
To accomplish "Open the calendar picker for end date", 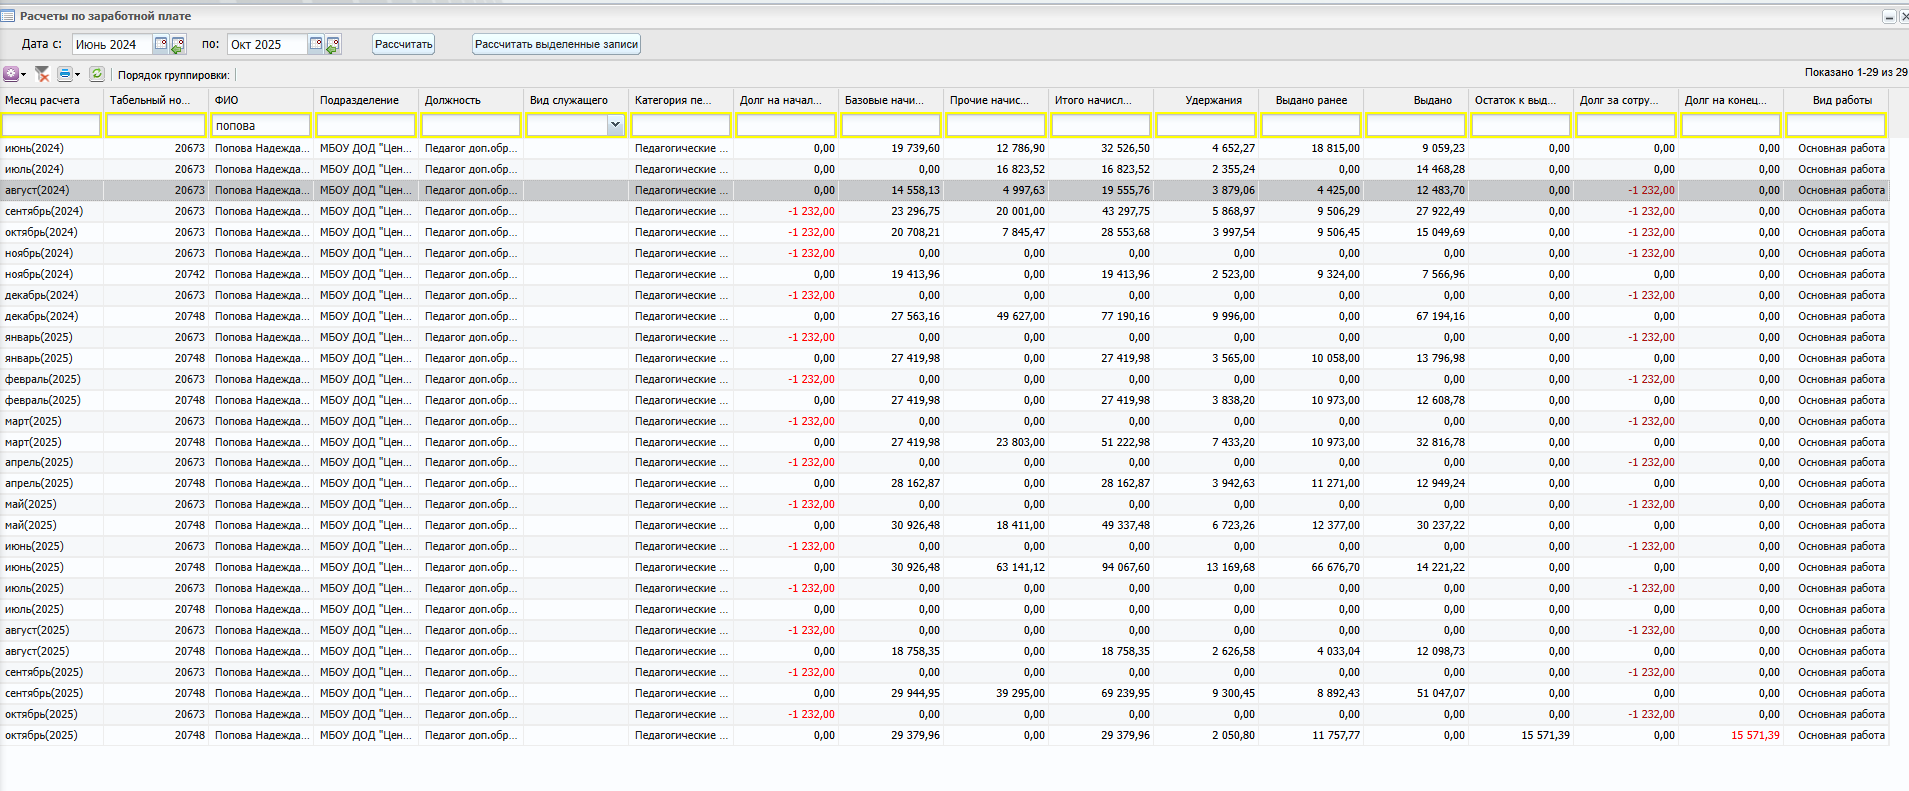I will [316, 44].
